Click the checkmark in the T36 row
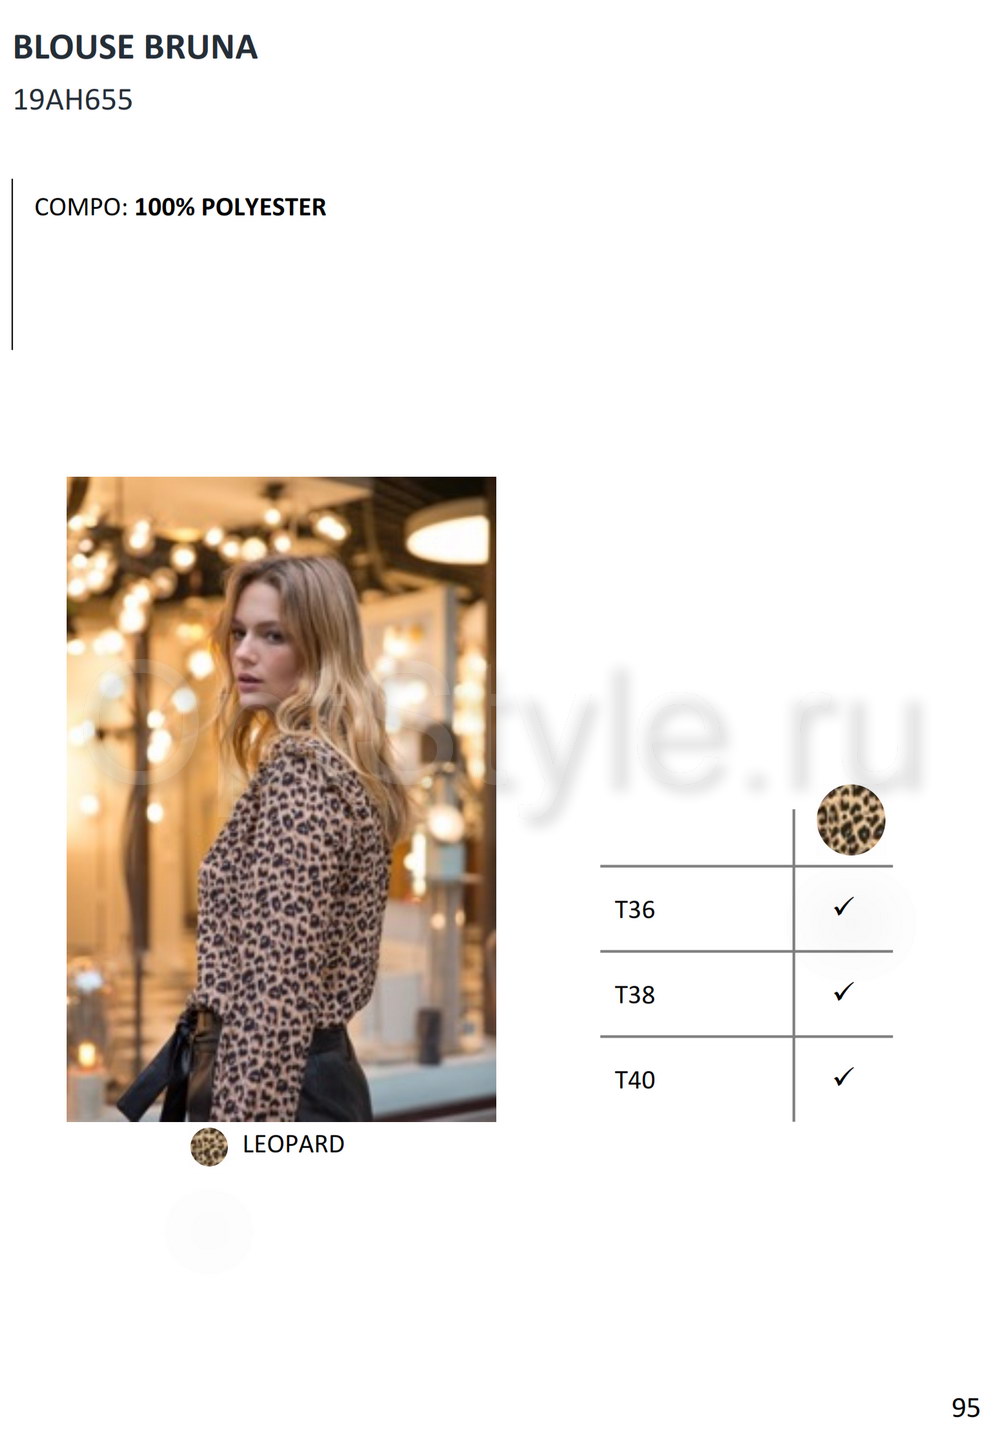Image resolution: width=1000 pixels, height=1452 pixels. pos(844,906)
